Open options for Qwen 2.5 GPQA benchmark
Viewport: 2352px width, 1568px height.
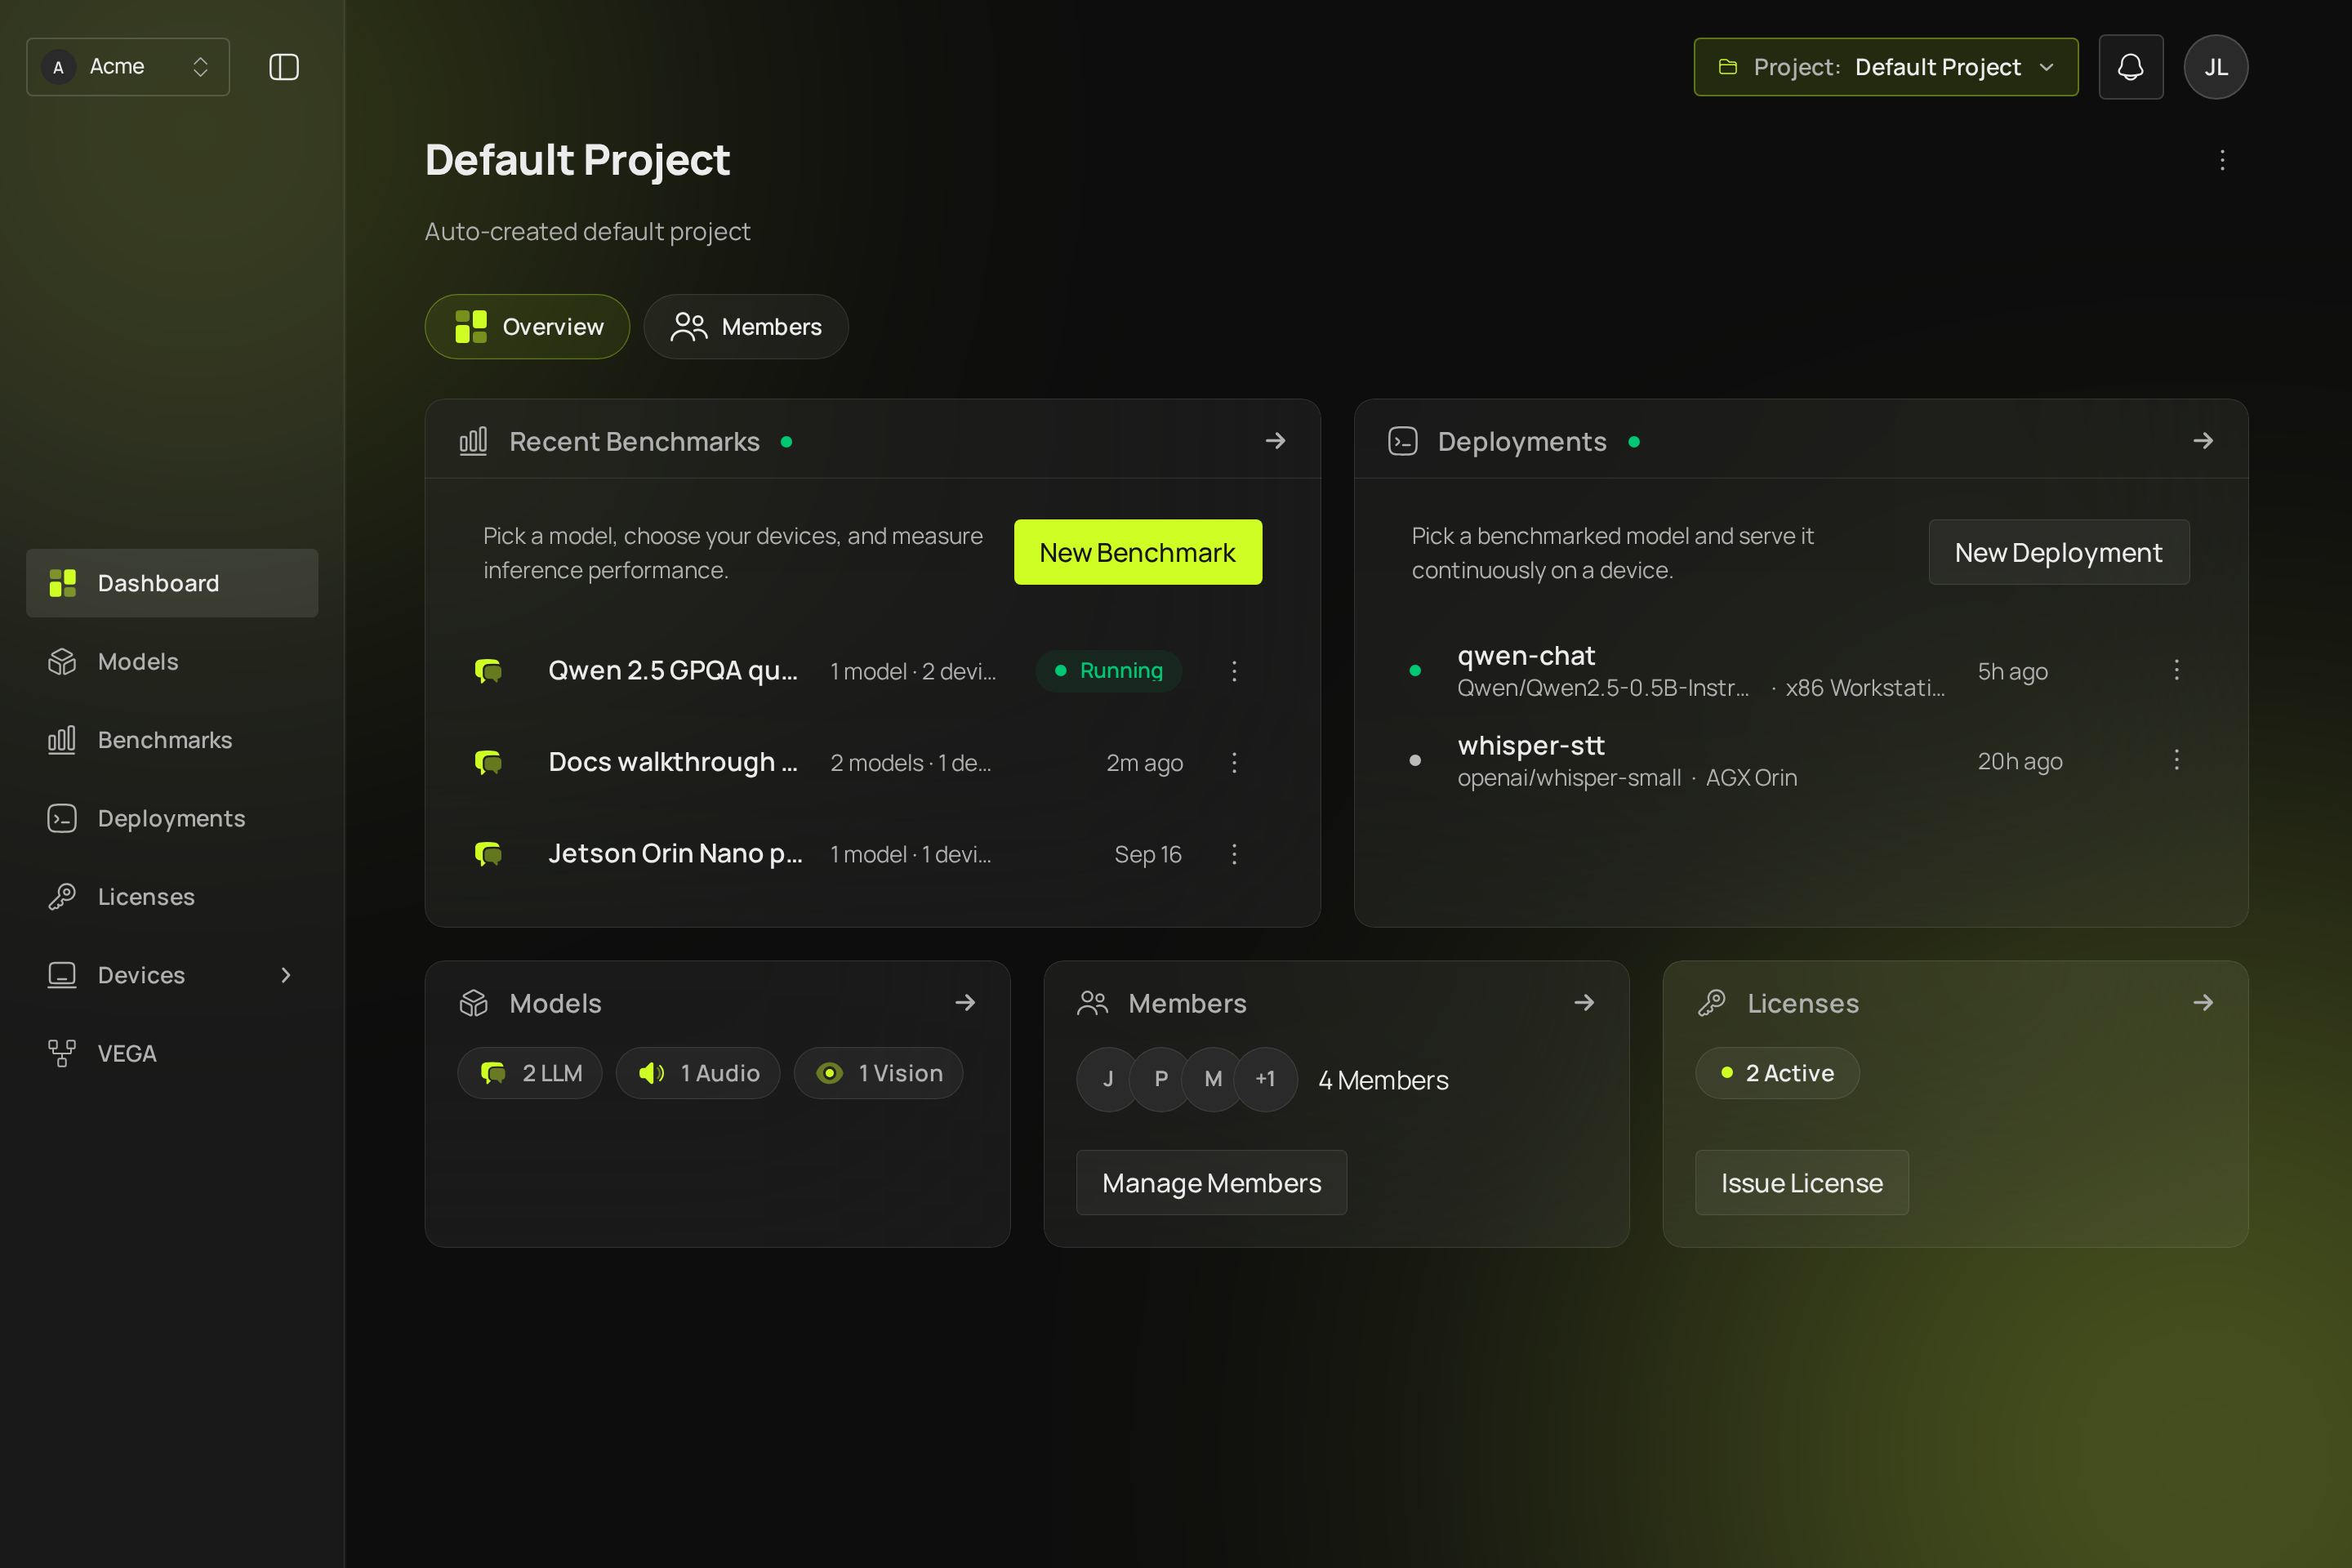tap(1234, 671)
